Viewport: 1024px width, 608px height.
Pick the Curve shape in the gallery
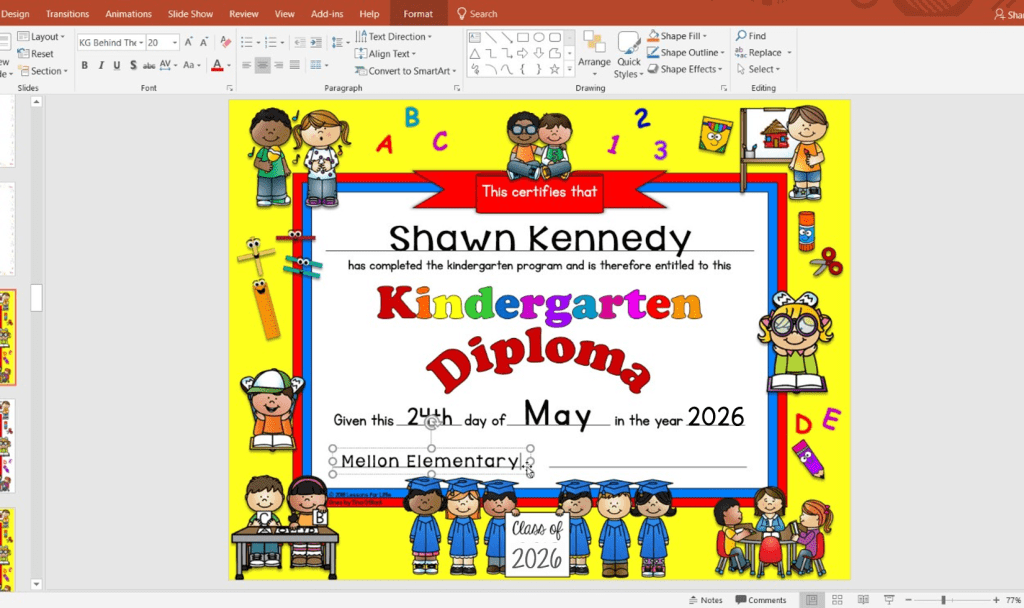[507, 69]
